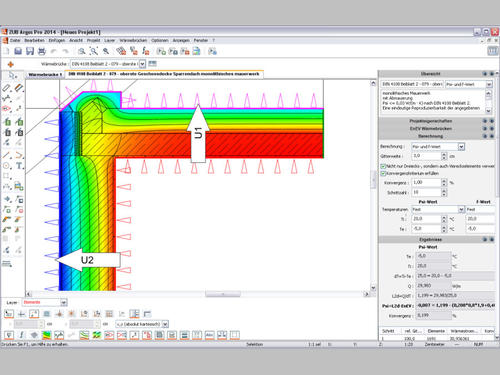500x375 pixels.
Task: Open the Optionen menu
Action: [x=160, y=40]
